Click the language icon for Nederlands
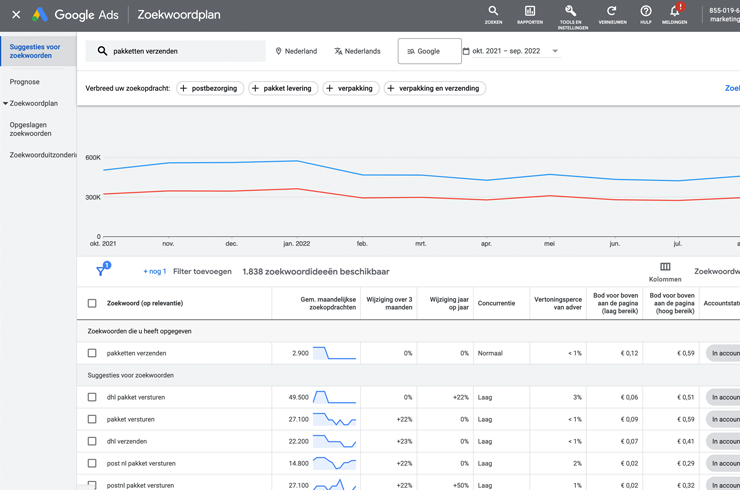Viewport: 740px width, 490px height. pos(338,51)
